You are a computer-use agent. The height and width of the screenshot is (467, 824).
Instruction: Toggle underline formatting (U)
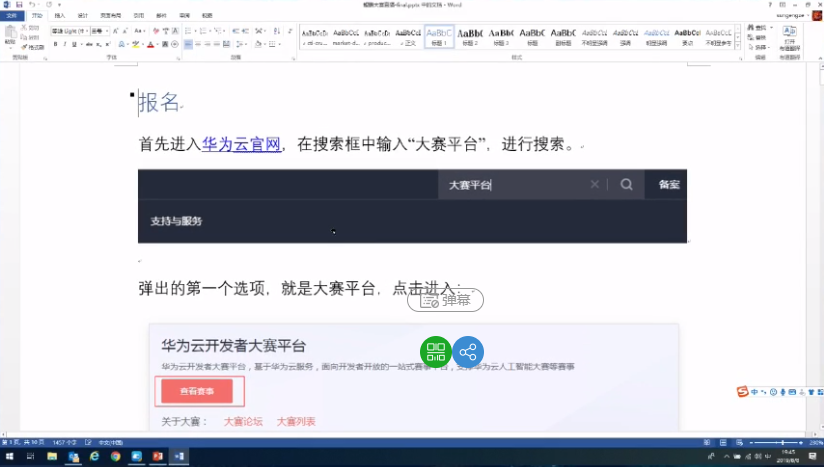[74, 44]
